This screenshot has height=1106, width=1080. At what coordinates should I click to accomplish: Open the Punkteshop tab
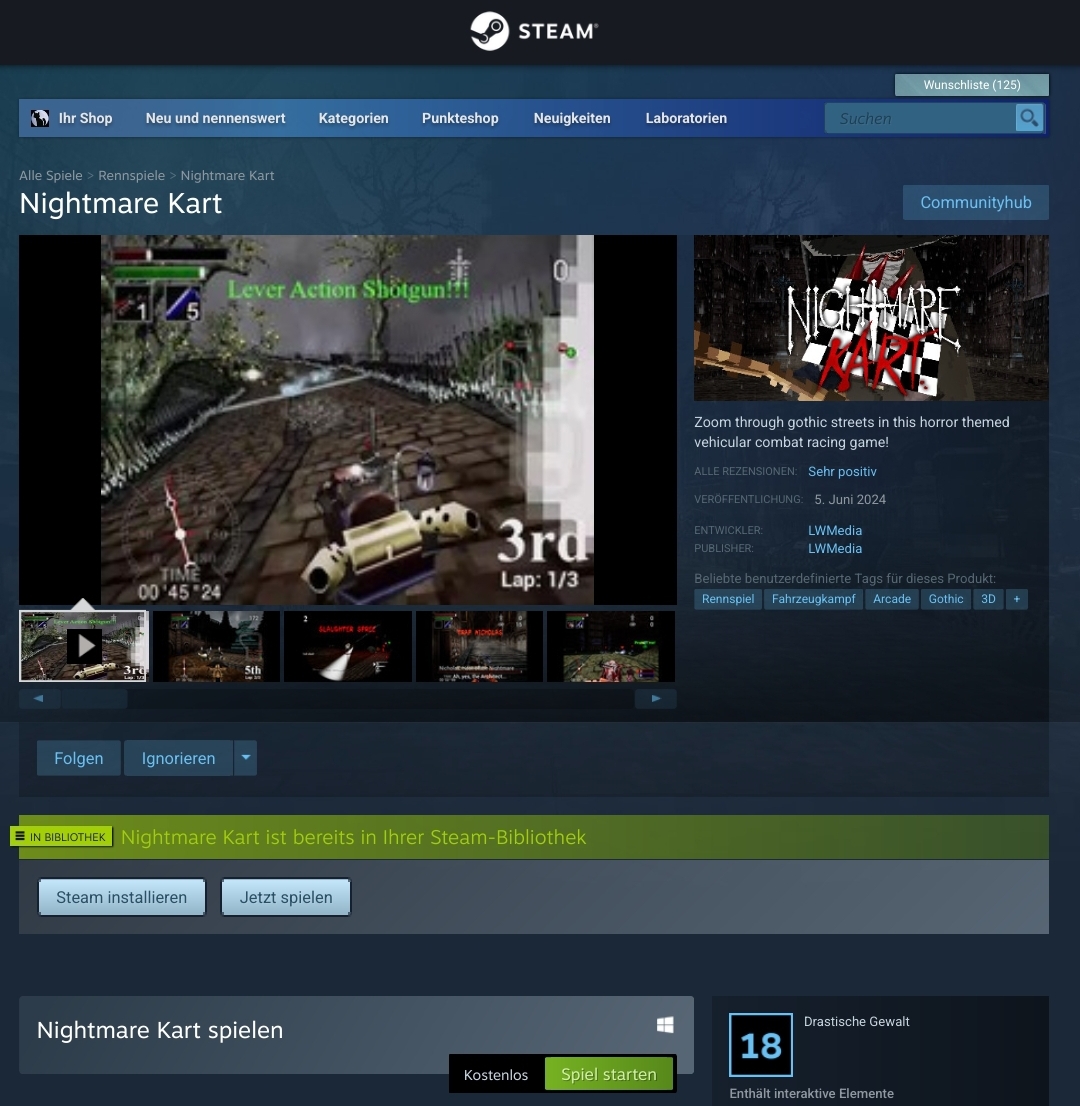[x=460, y=118]
